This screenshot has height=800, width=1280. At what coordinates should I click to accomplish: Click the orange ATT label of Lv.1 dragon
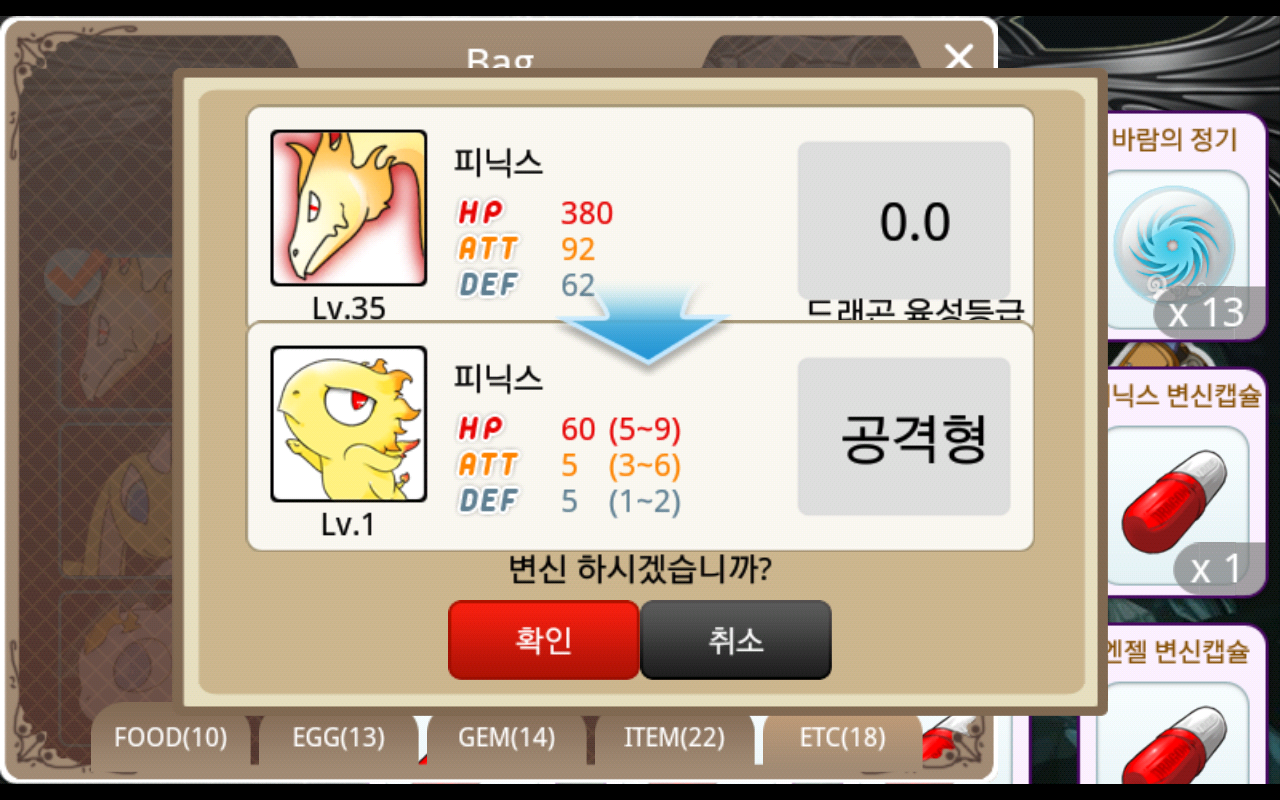click(488, 464)
